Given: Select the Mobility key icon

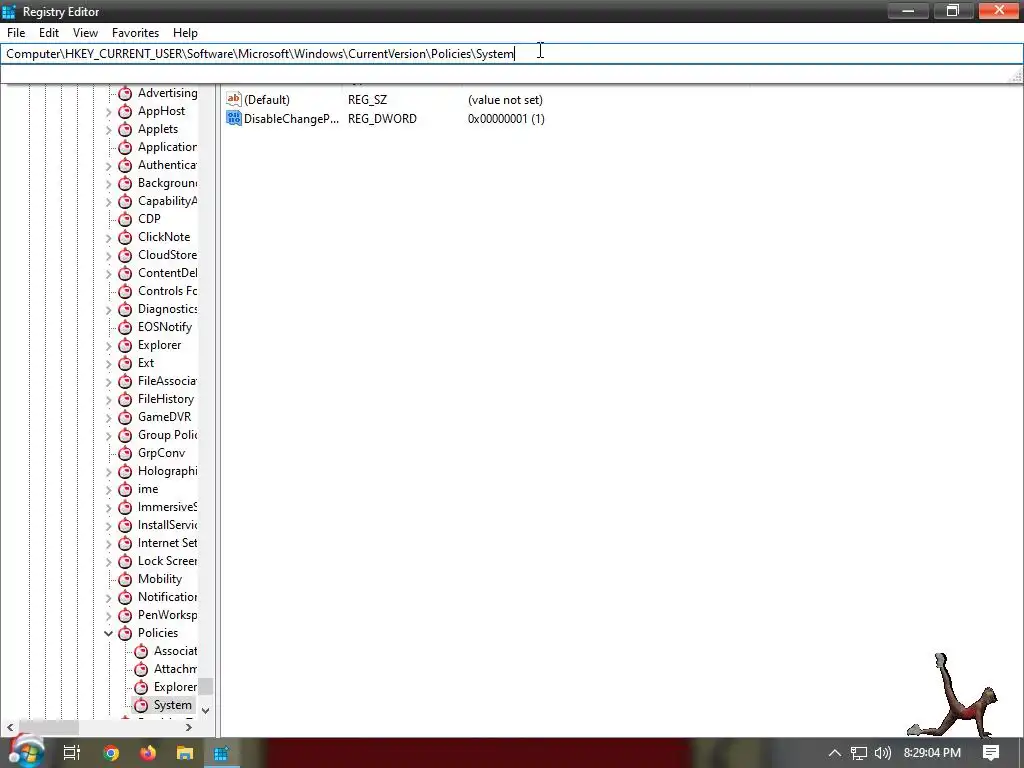Looking at the screenshot, I should [x=125, y=579].
